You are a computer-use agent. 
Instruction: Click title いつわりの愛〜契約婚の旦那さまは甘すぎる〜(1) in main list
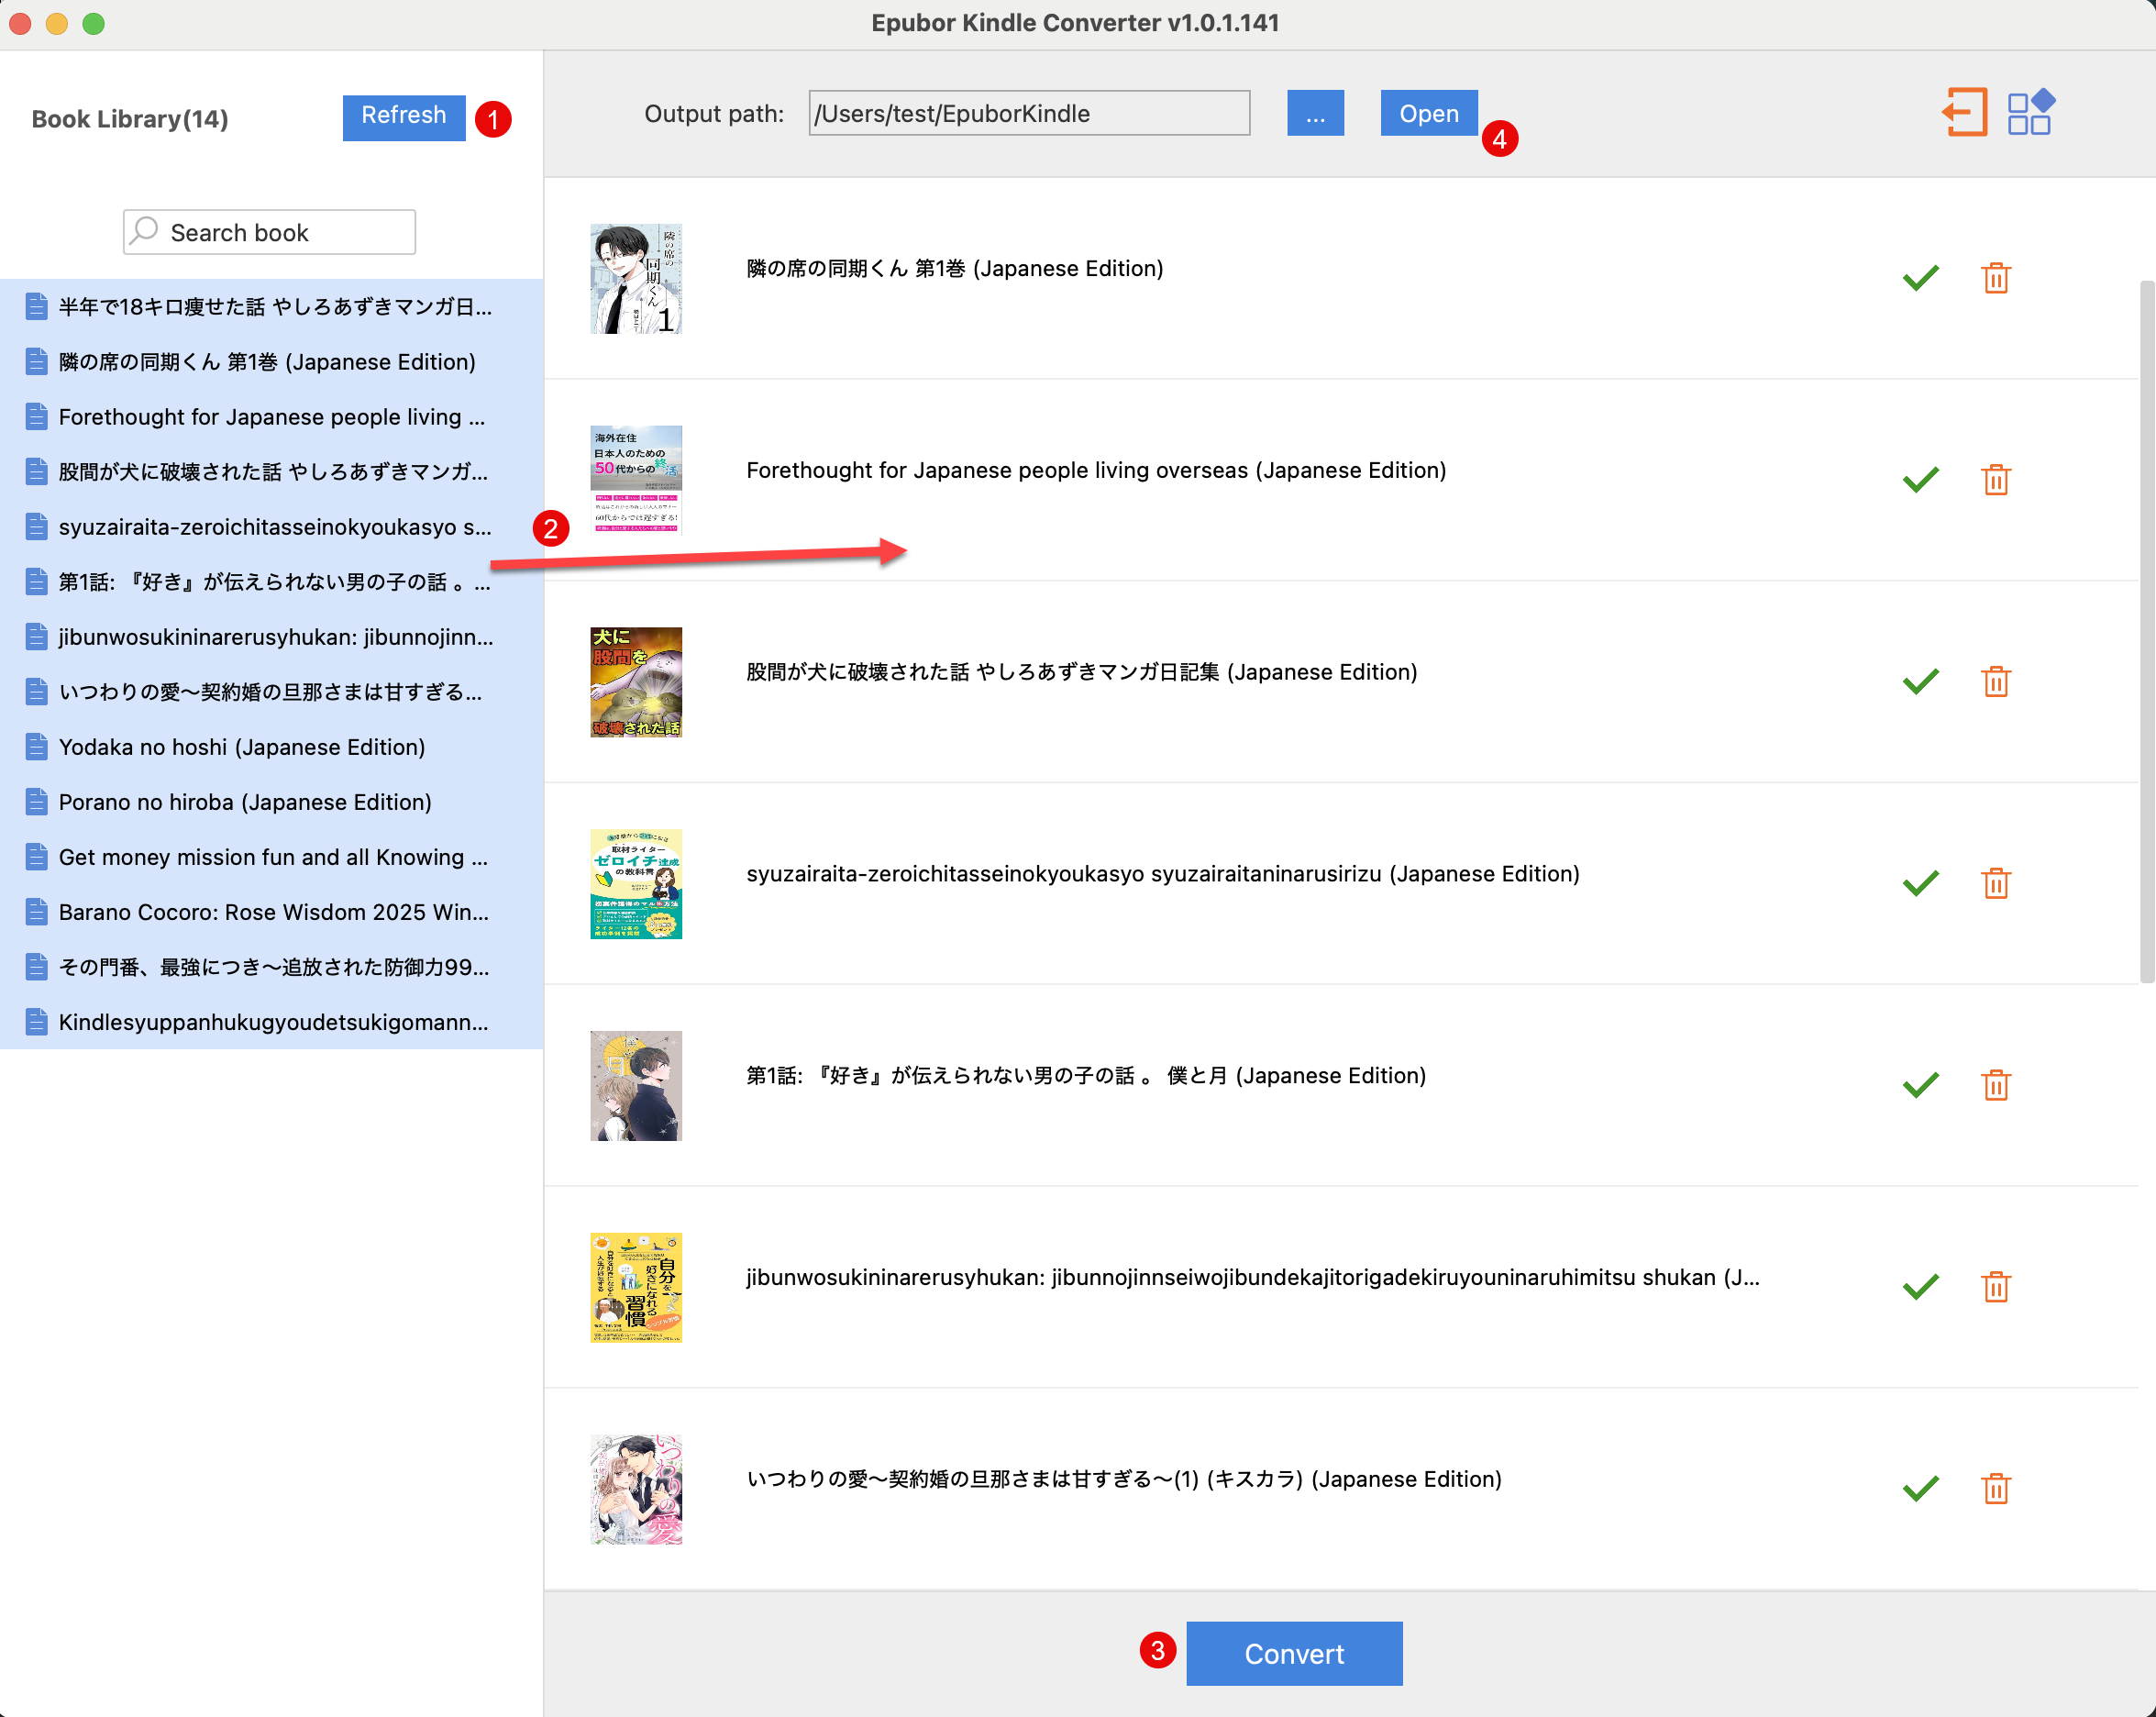(x=1123, y=1479)
